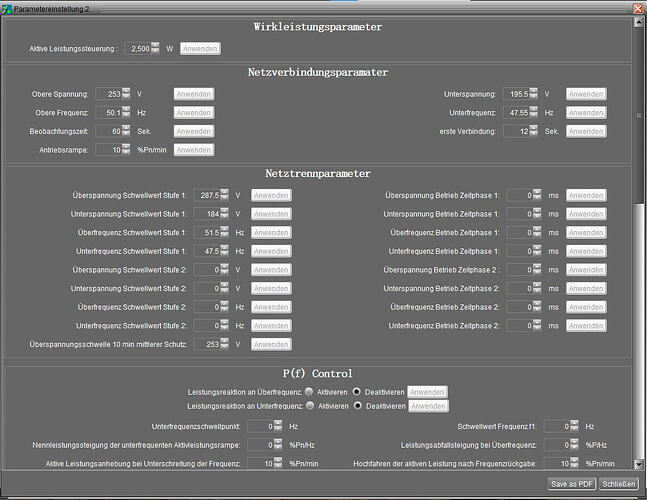
Task: Focus the Unterfrequenz Betrieb Zeitphase 2 field
Action: tap(520, 325)
